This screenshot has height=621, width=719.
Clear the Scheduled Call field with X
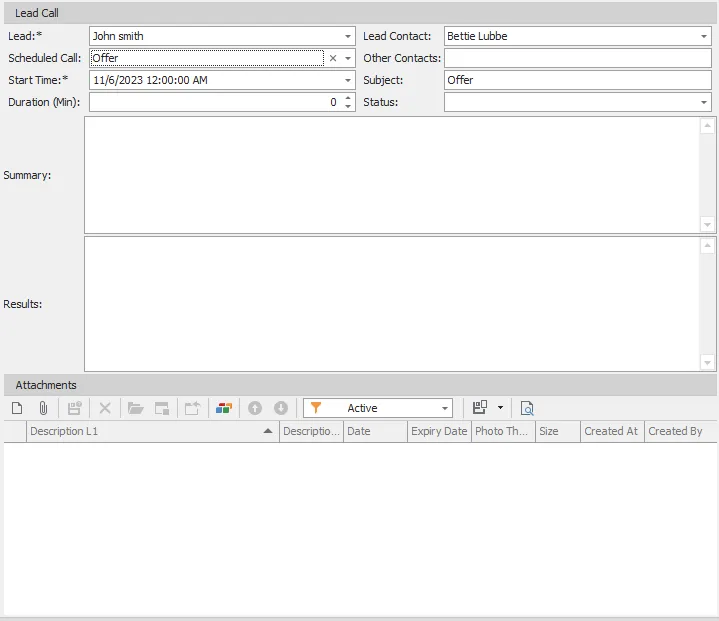coord(333,58)
